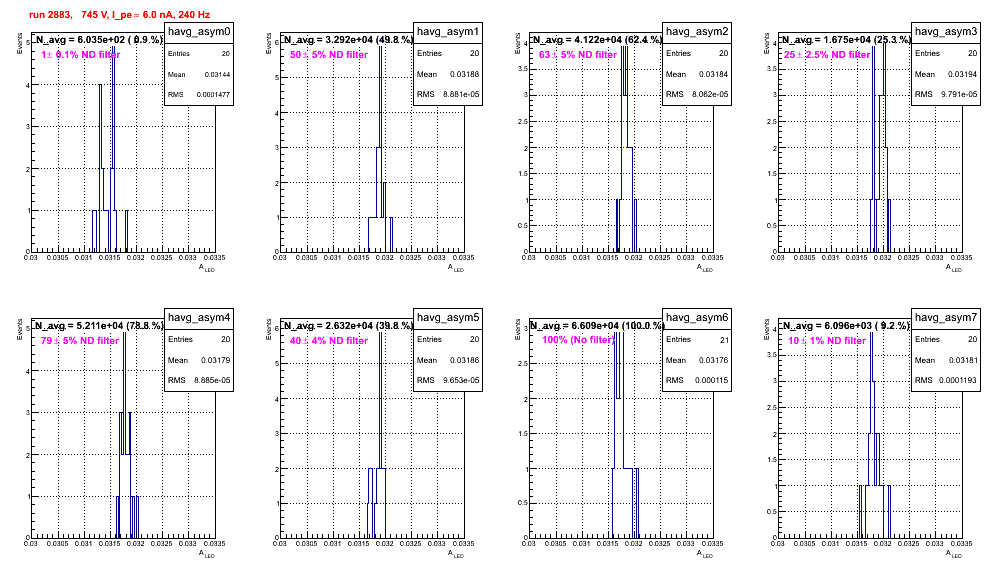Select the RMS 0.000115 entry

click(697, 381)
